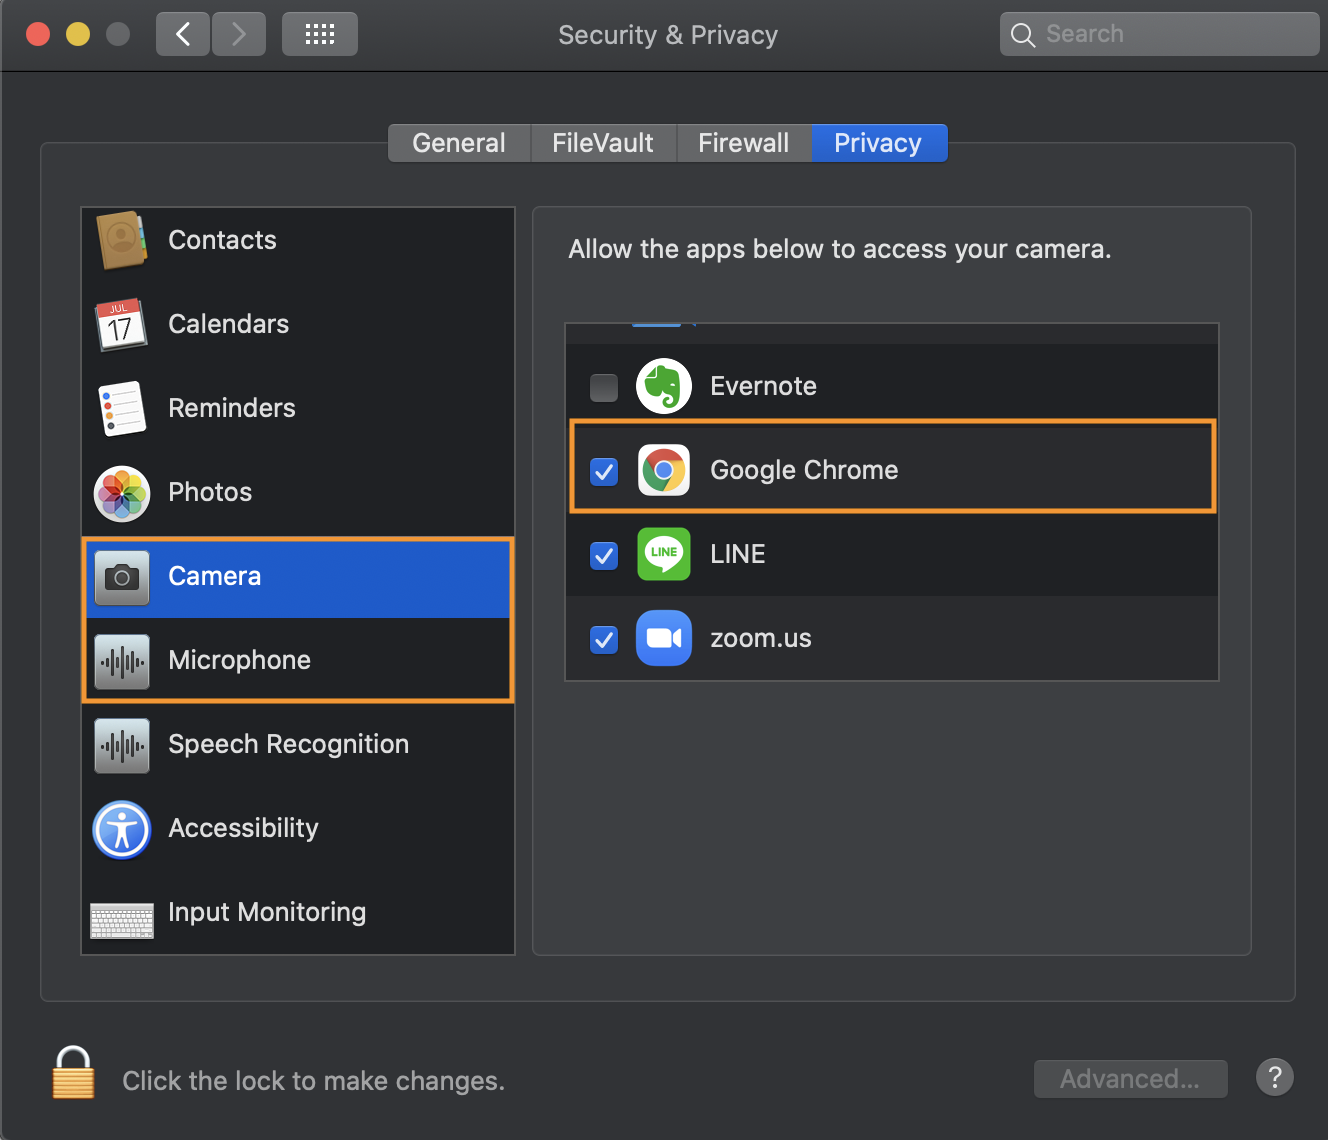Click the Evernote app name

pos(763,386)
